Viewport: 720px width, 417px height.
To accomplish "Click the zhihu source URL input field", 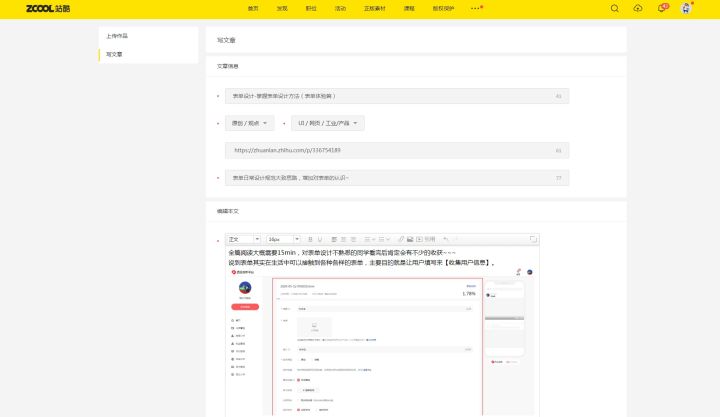I will [x=395, y=150].
